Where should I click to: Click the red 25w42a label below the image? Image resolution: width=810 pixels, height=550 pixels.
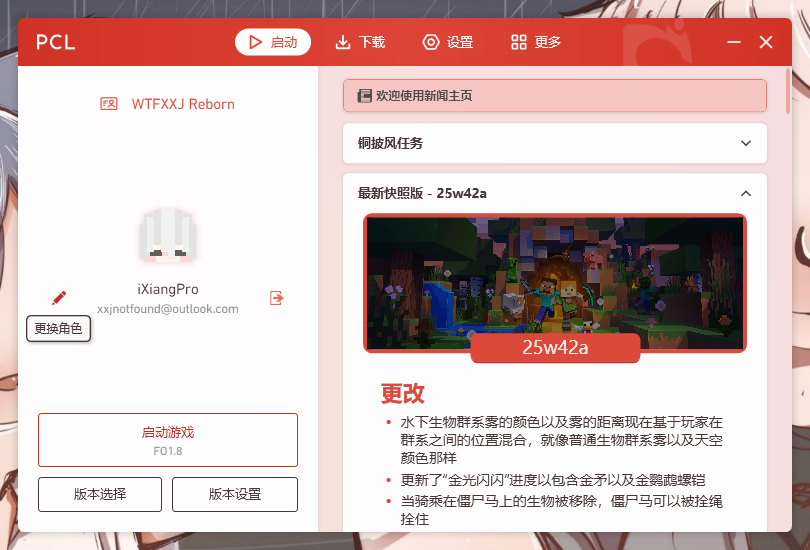click(554, 348)
